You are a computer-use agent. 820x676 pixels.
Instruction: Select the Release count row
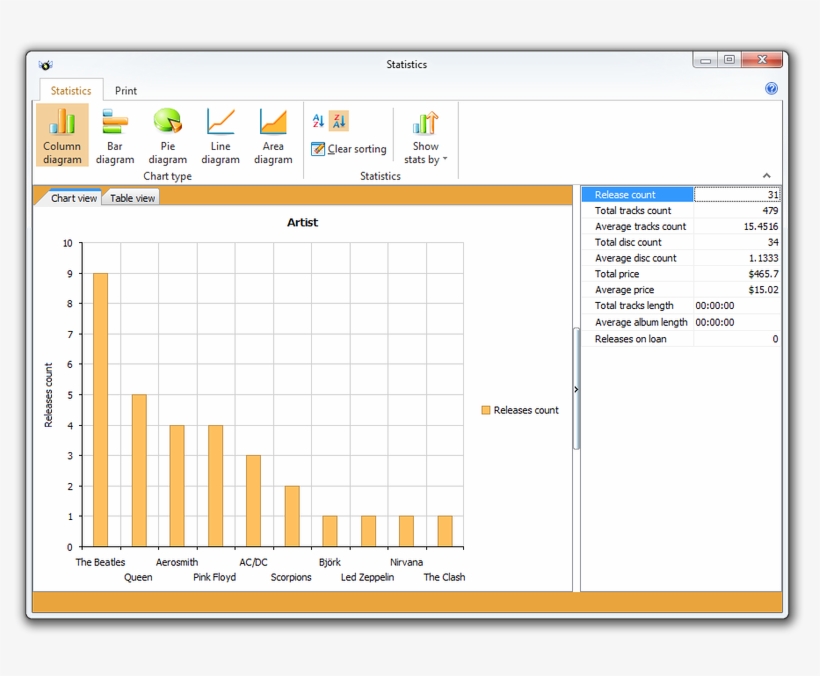681,194
